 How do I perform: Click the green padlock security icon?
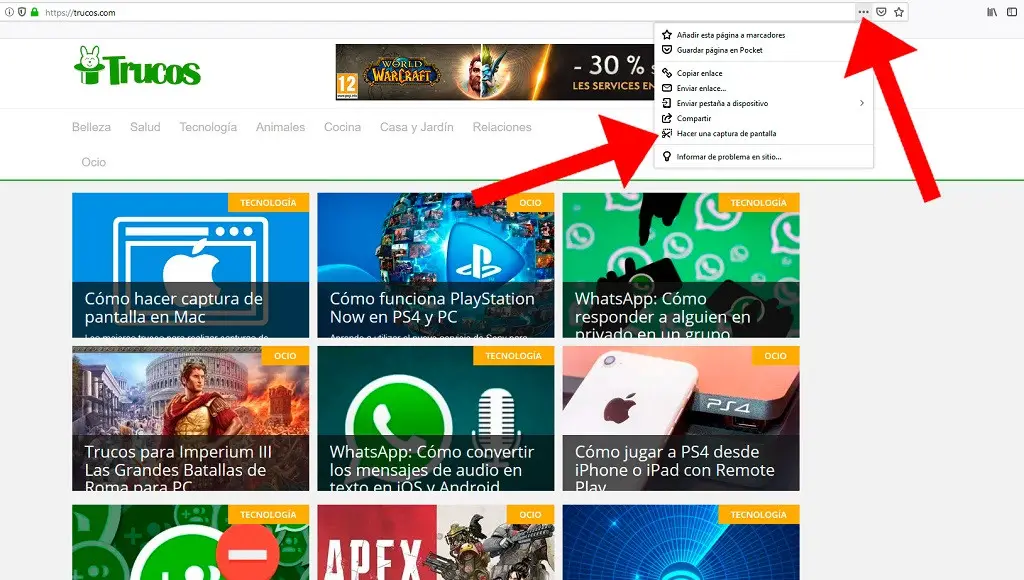(34, 12)
